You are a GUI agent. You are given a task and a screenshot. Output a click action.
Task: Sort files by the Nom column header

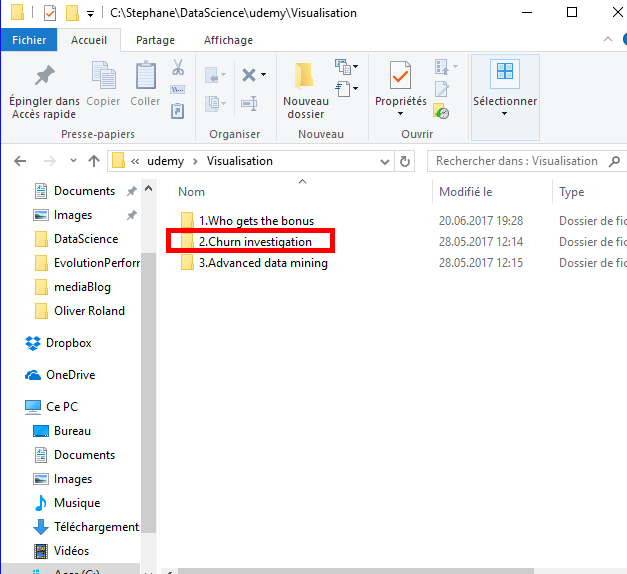192,192
